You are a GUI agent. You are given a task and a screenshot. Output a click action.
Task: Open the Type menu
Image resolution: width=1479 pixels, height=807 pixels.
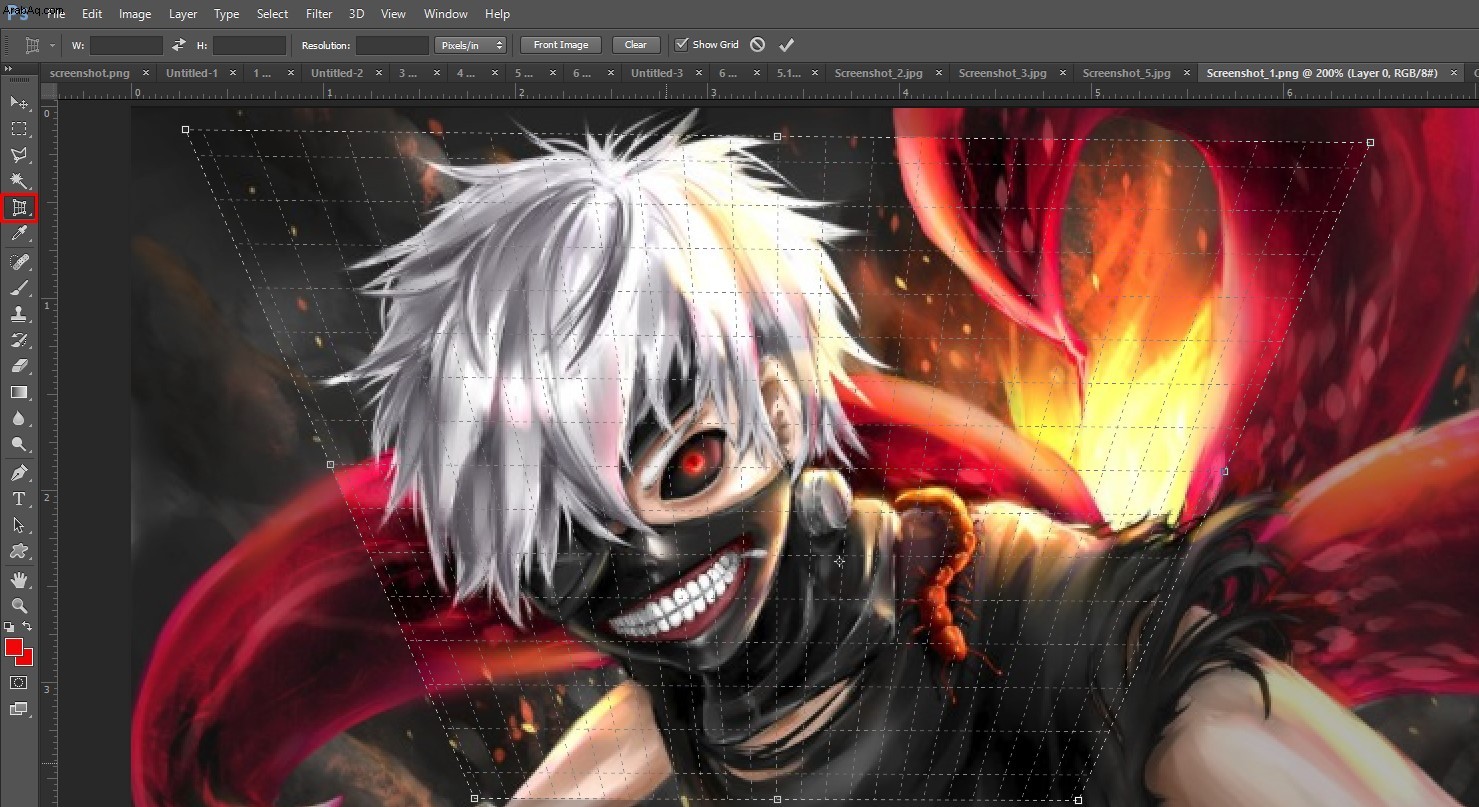point(227,14)
